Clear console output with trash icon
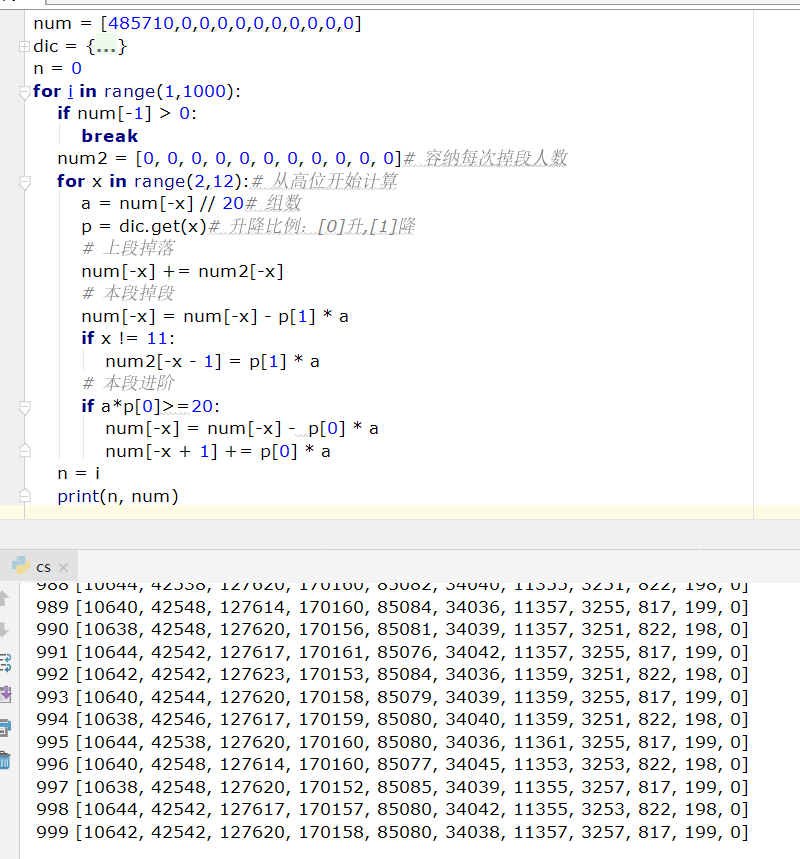The height and width of the screenshot is (859, 800). coord(5,760)
